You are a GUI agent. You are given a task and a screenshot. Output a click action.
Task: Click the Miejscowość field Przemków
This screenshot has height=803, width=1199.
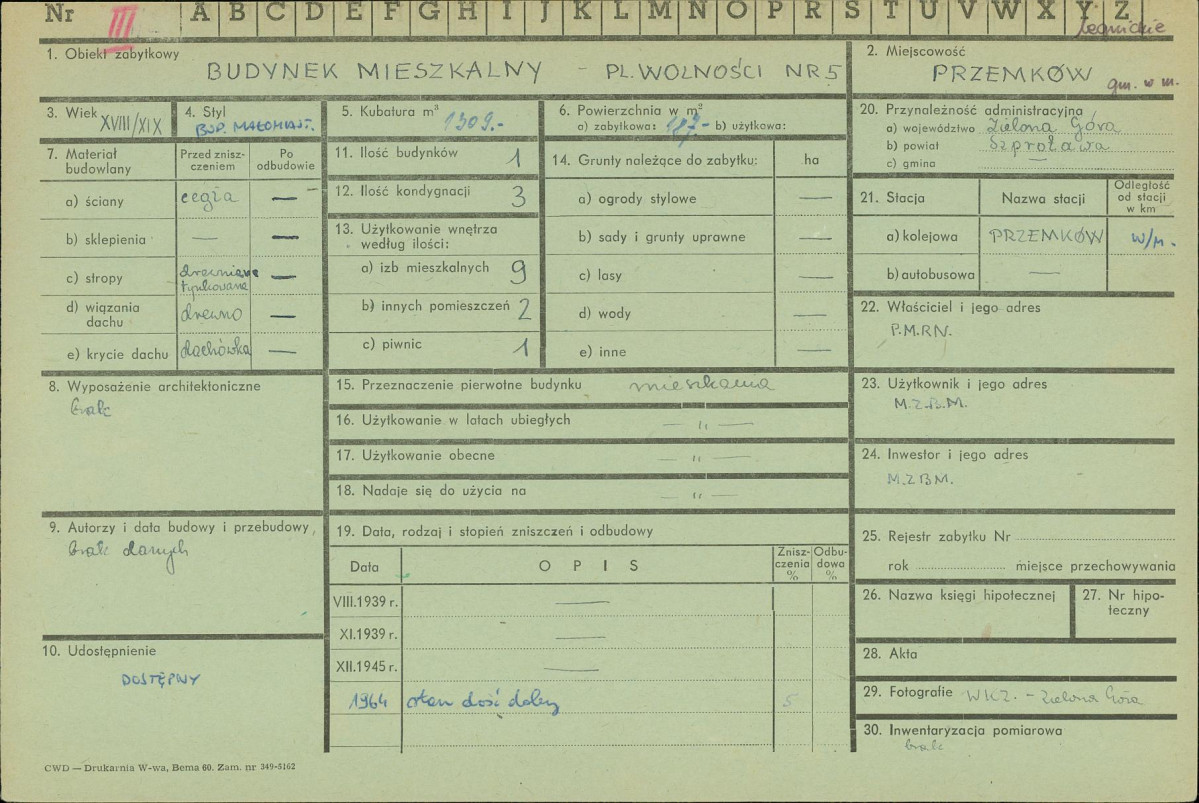click(1012, 74)
